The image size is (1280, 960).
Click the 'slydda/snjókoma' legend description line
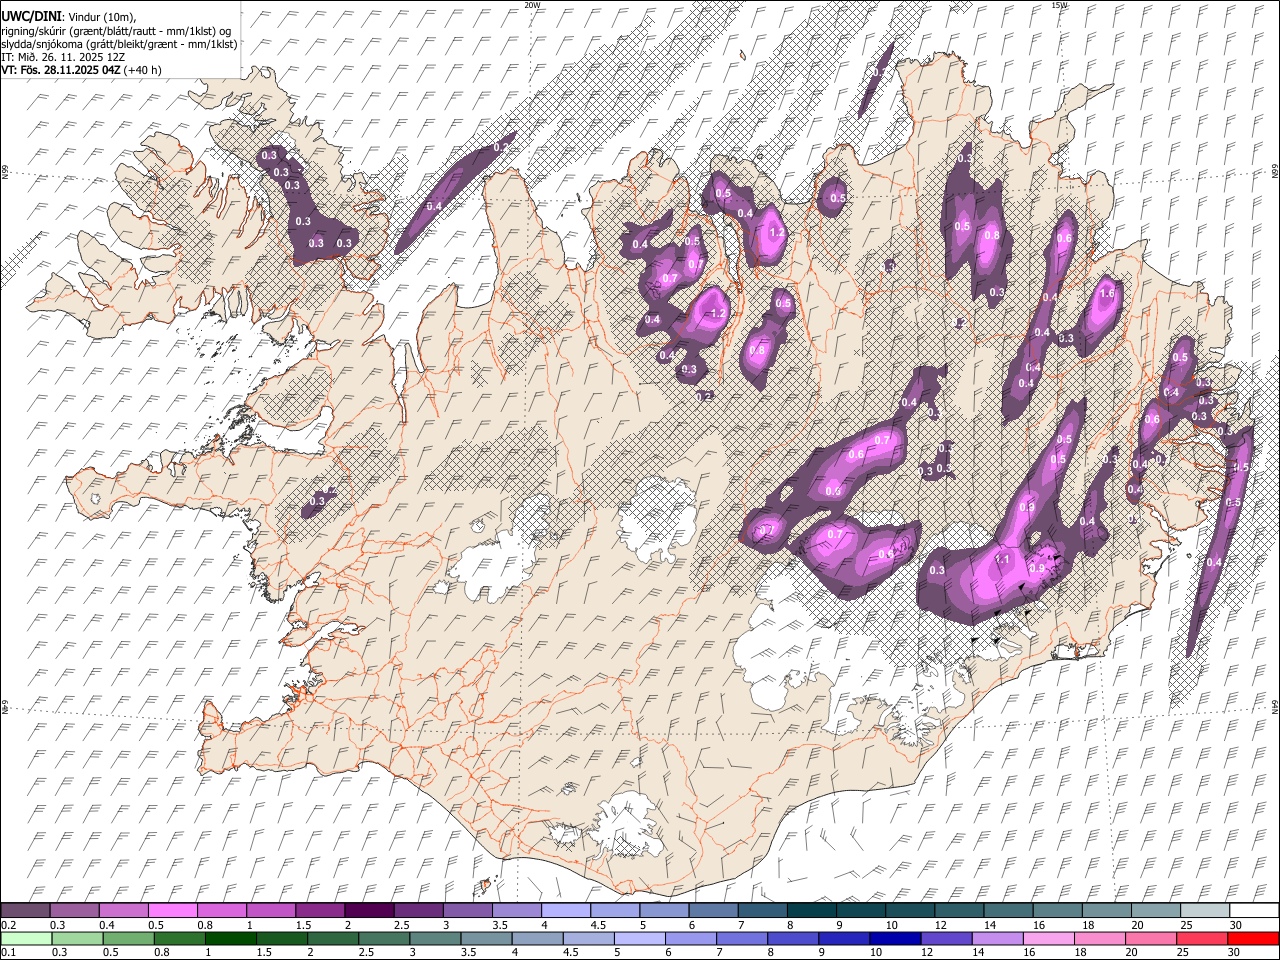[x=119, y=44]
